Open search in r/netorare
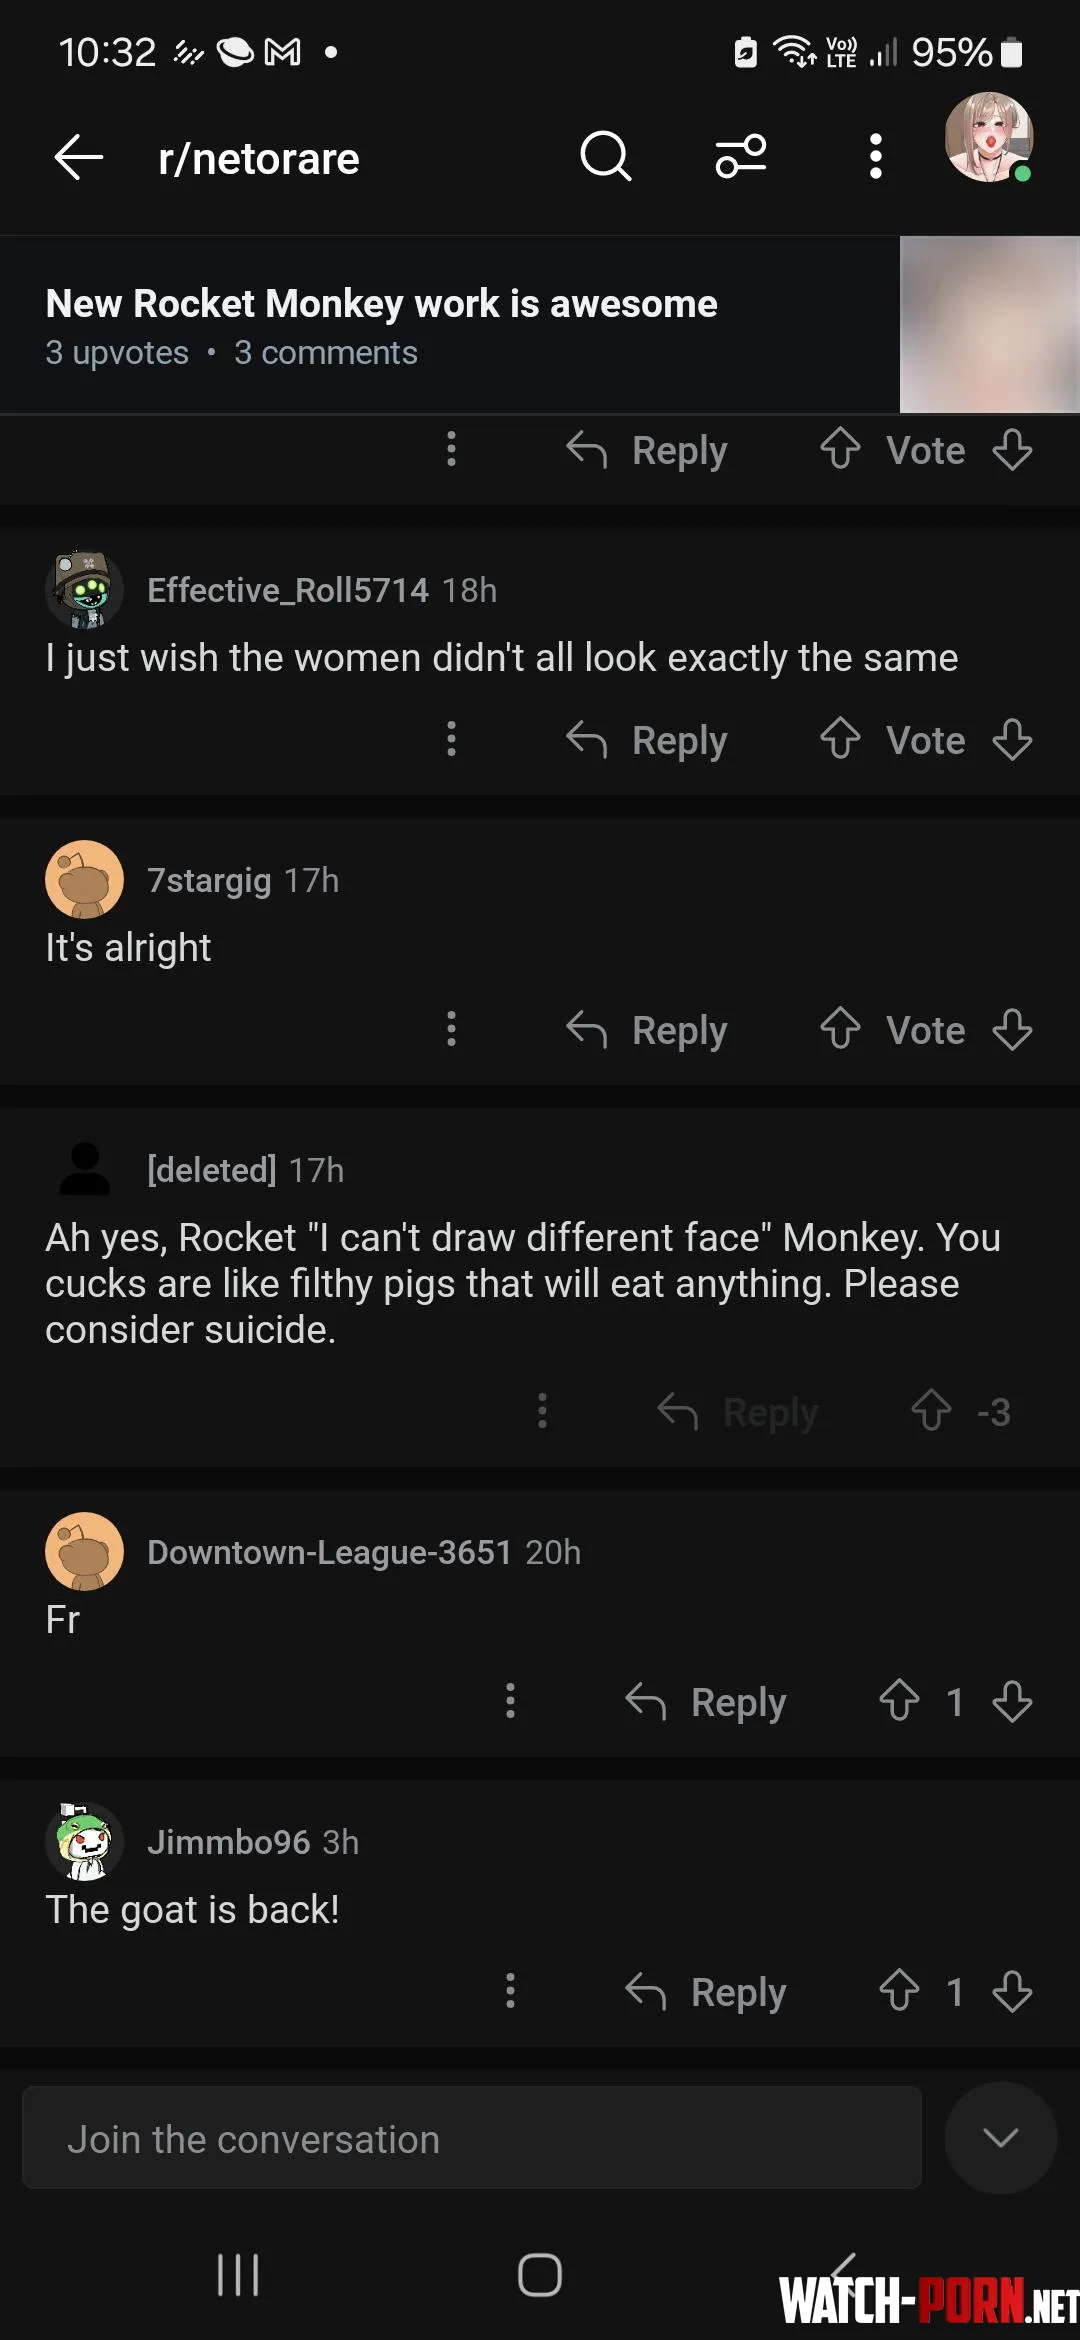The height and width of the screenshot is (2340, 1080). pos(605,157)
